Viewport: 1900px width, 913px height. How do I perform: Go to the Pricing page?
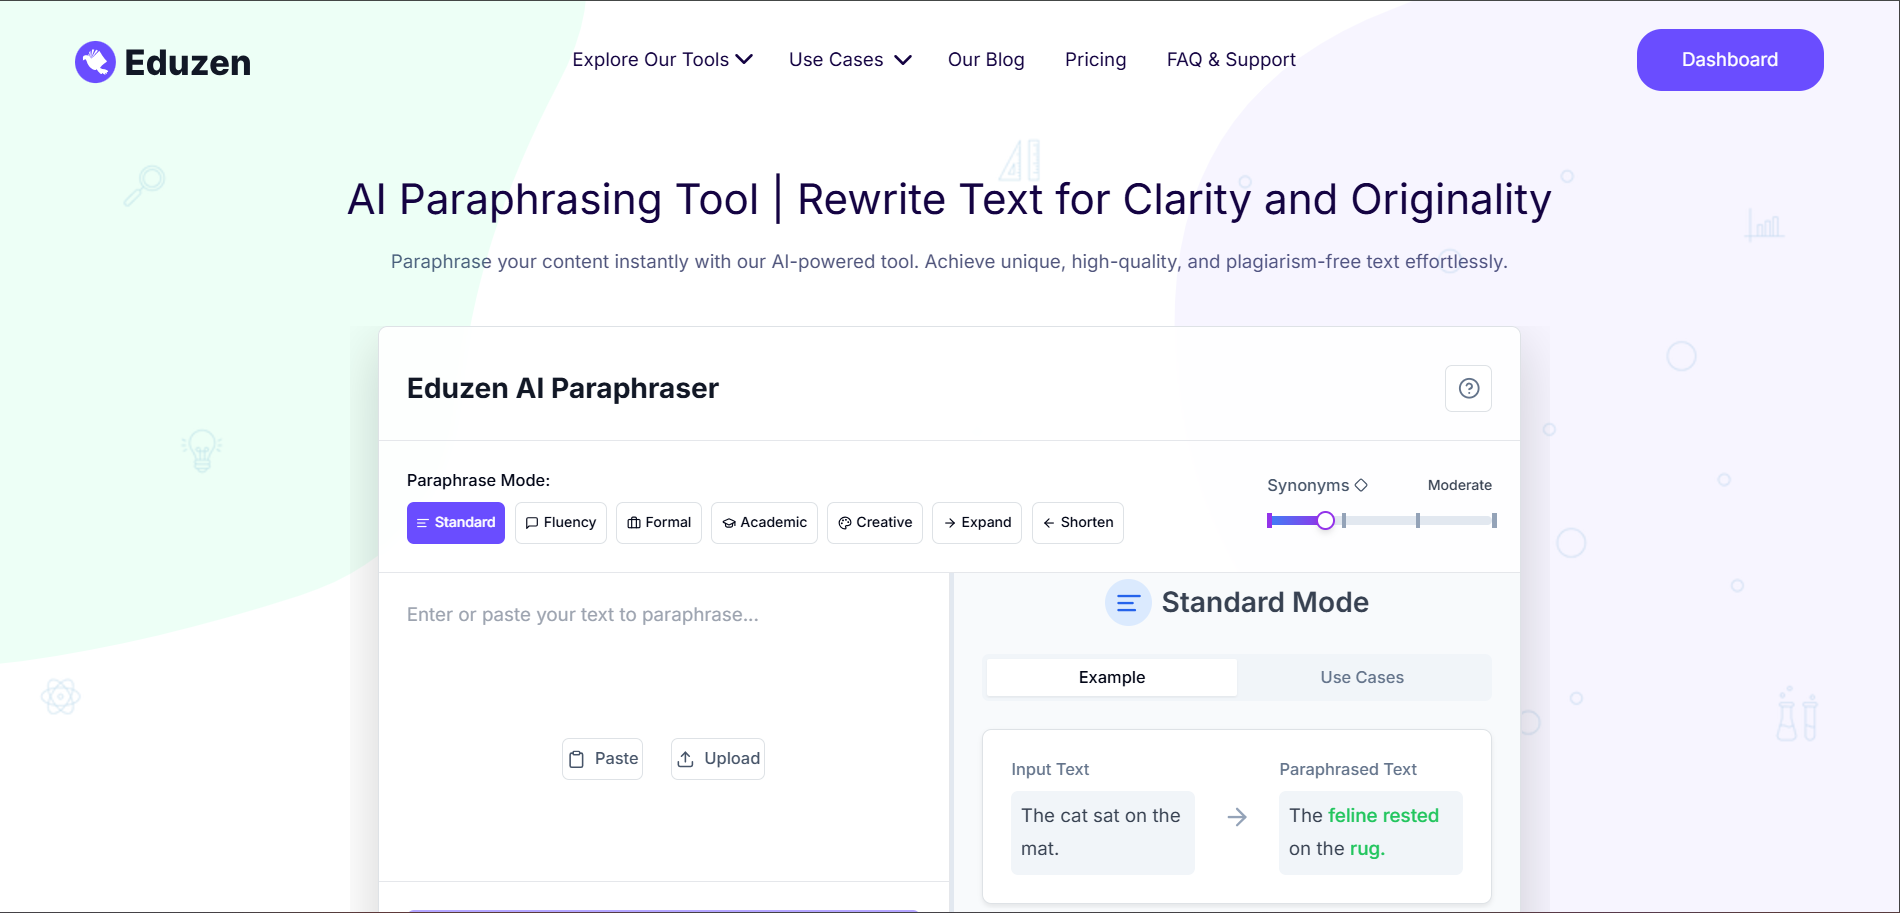coord(1095,60)
